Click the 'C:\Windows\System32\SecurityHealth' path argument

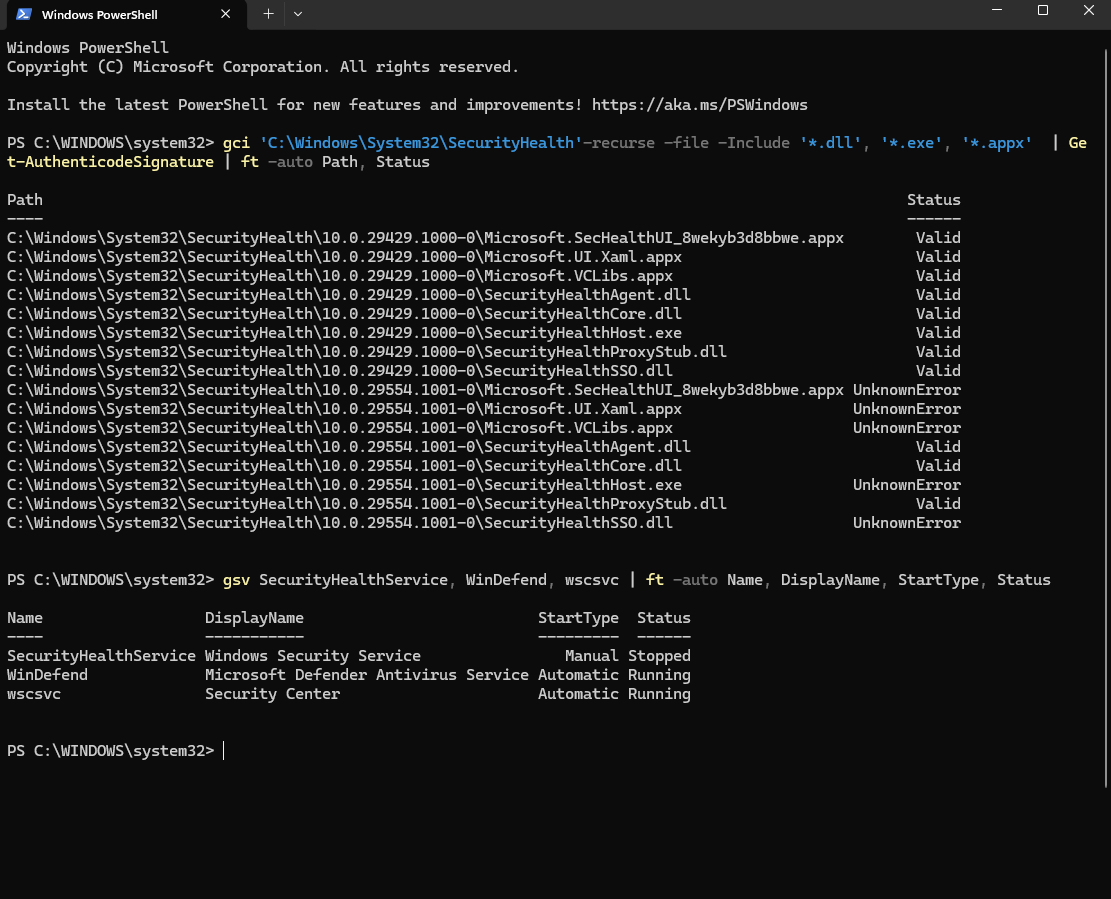pos(421,143)
